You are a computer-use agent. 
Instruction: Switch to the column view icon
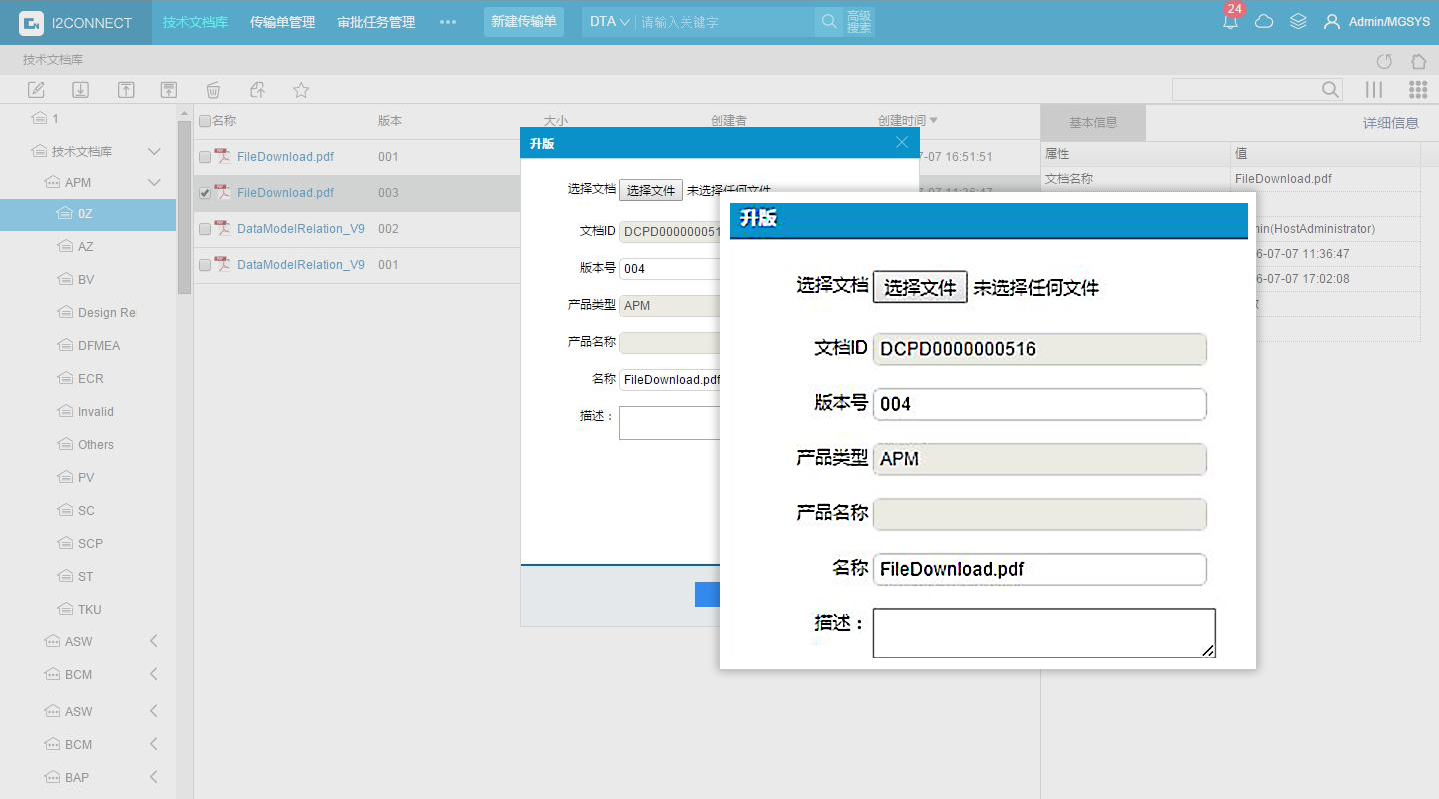pyautogui.click(x=1374, y=90)
